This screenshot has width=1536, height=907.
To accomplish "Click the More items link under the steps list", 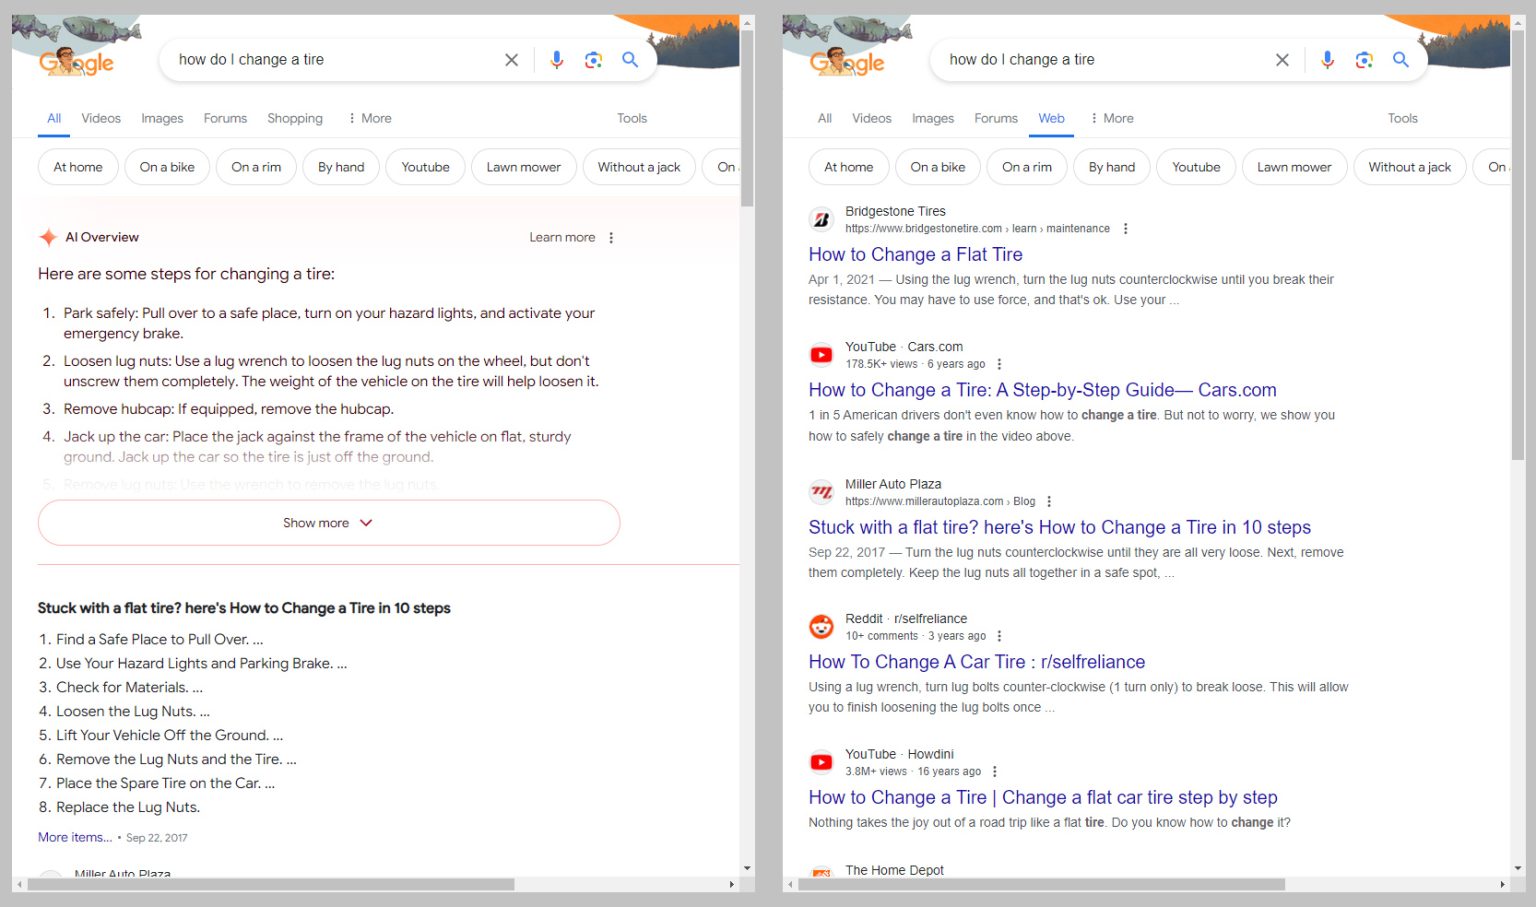I will point(74,837).
